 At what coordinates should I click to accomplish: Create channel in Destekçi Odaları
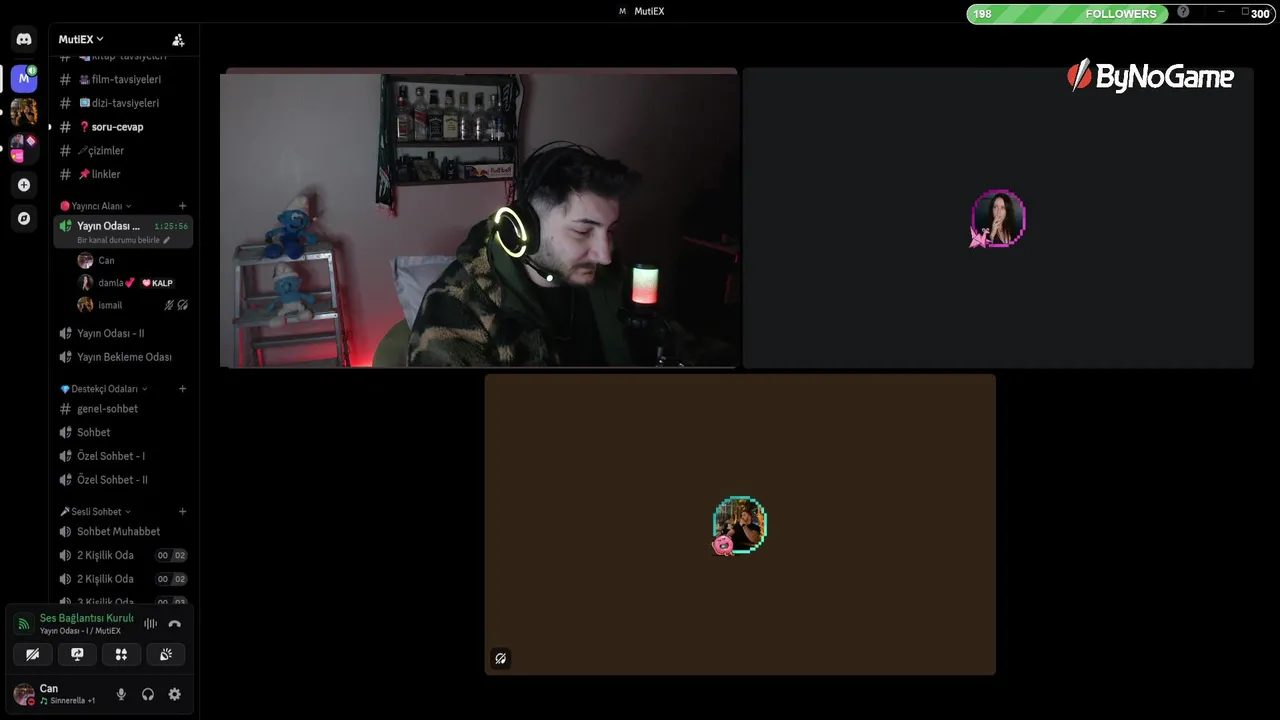pos(182,389)
